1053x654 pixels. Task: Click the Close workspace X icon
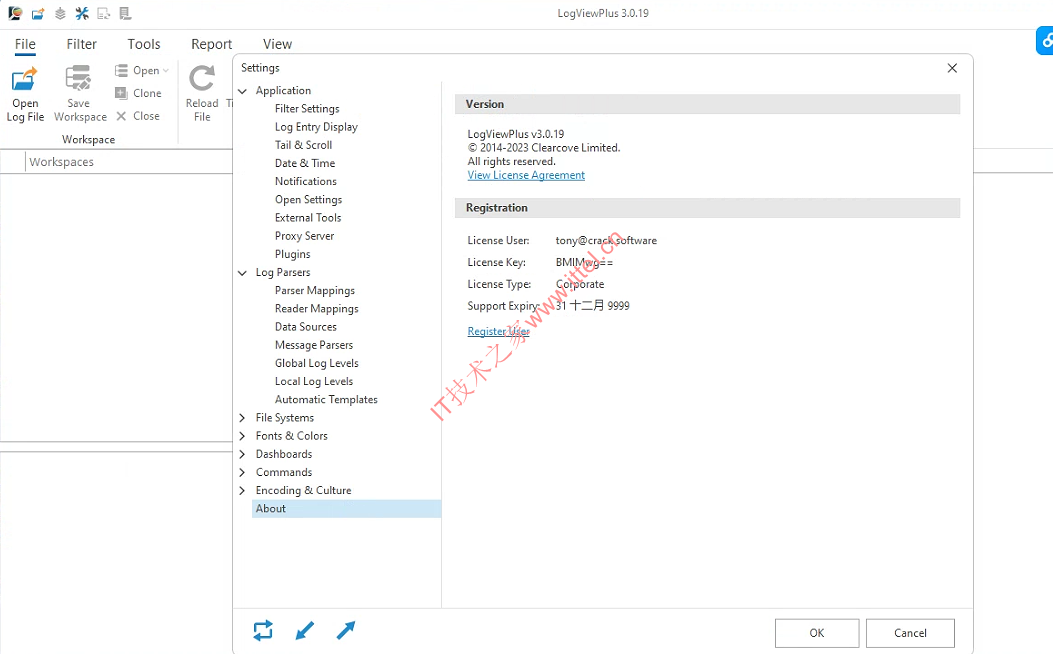click(x=121, y=116)
